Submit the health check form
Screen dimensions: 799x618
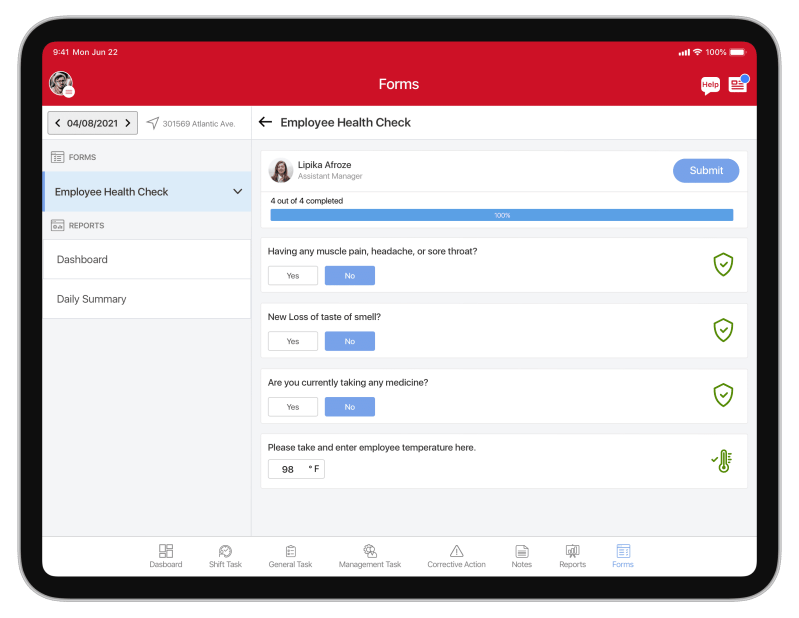coord(706,171)
